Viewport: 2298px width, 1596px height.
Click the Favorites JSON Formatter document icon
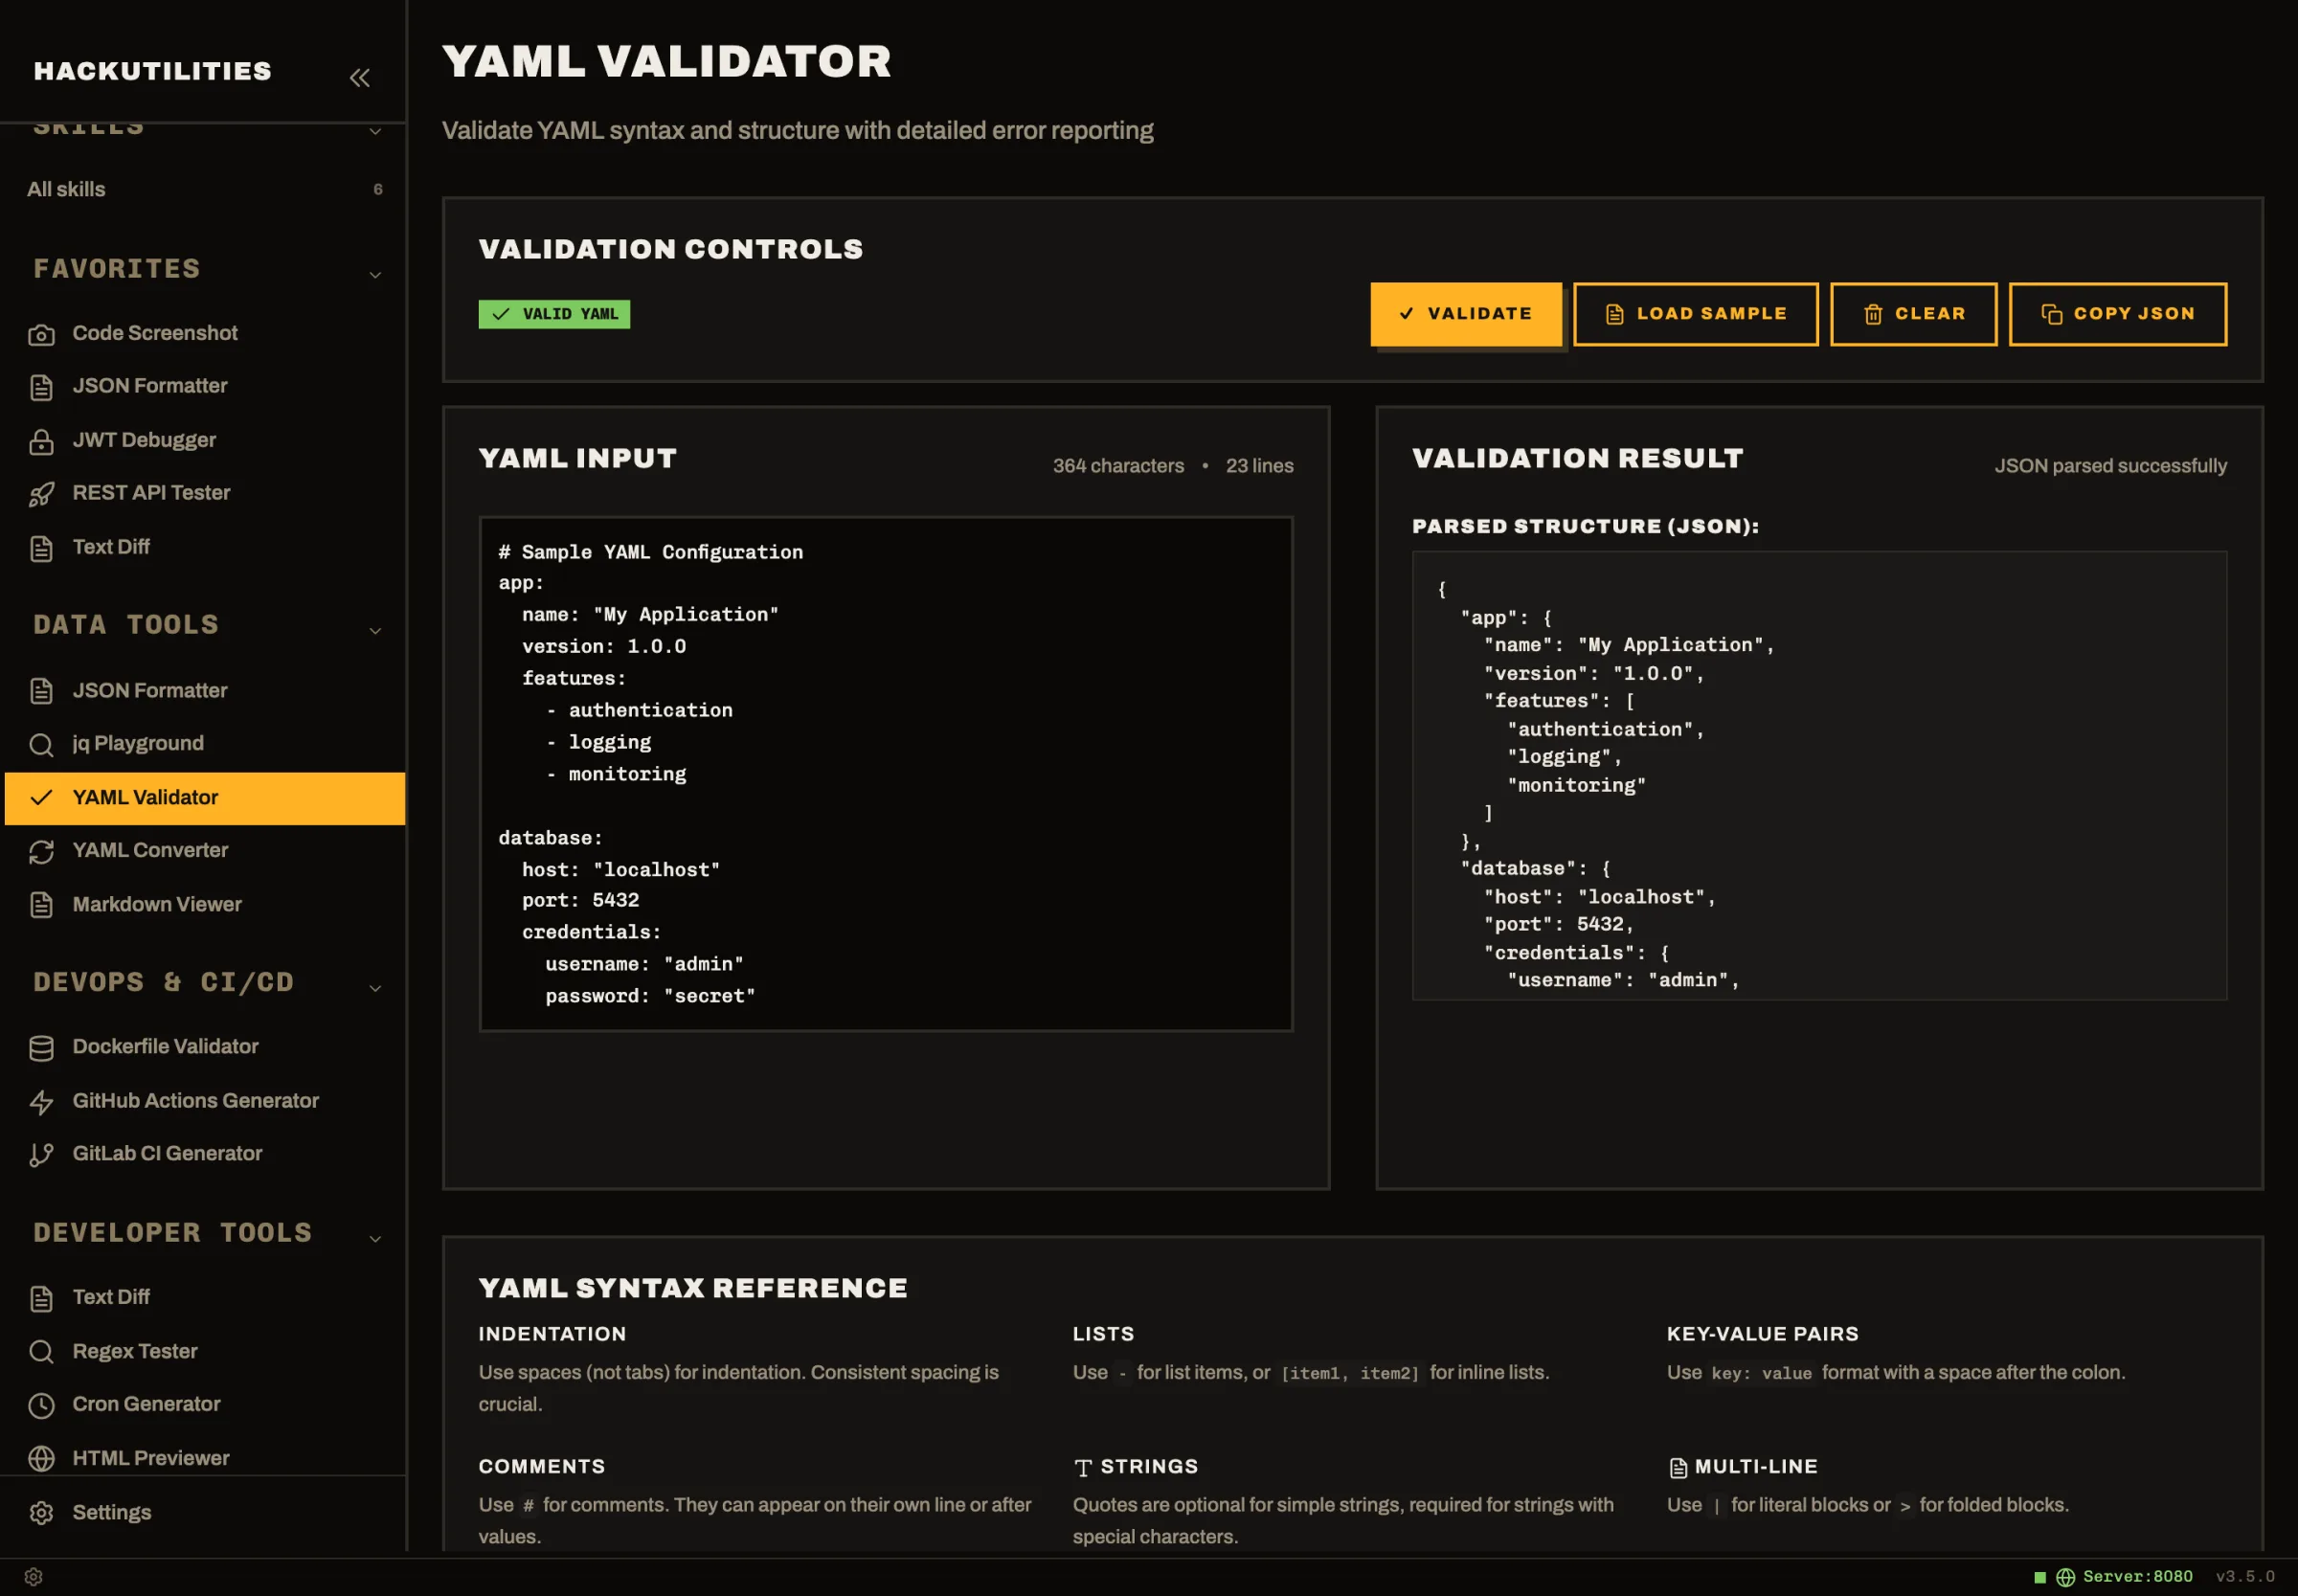click(x=41, y=387)
